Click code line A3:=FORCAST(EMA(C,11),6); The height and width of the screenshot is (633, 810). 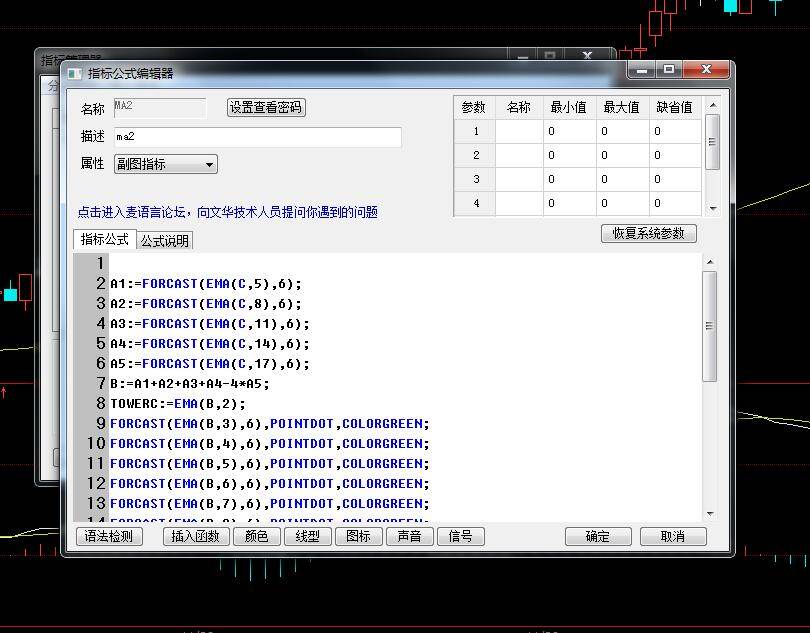coord(210,324)
